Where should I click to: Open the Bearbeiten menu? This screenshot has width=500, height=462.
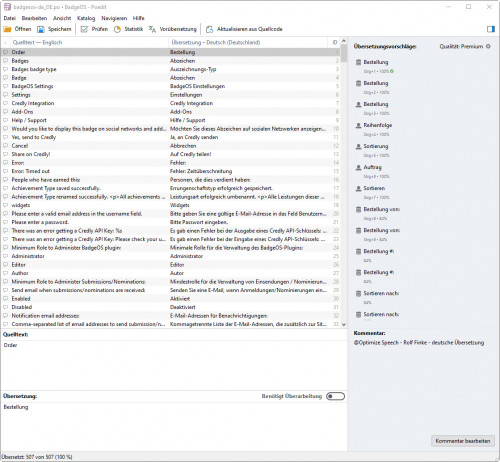click(34, 18)
